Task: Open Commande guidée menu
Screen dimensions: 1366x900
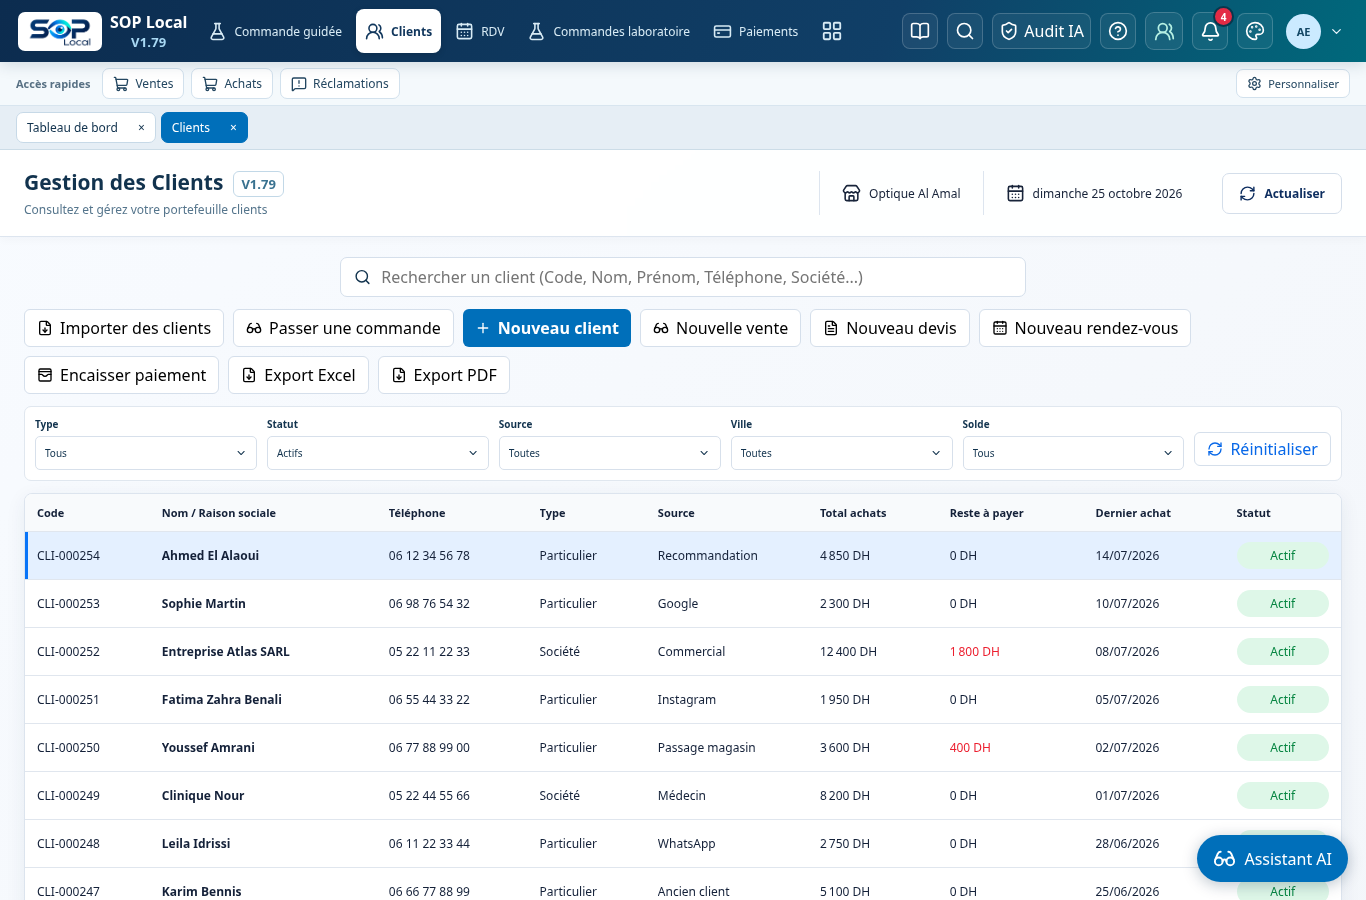Action: (275, 31)
